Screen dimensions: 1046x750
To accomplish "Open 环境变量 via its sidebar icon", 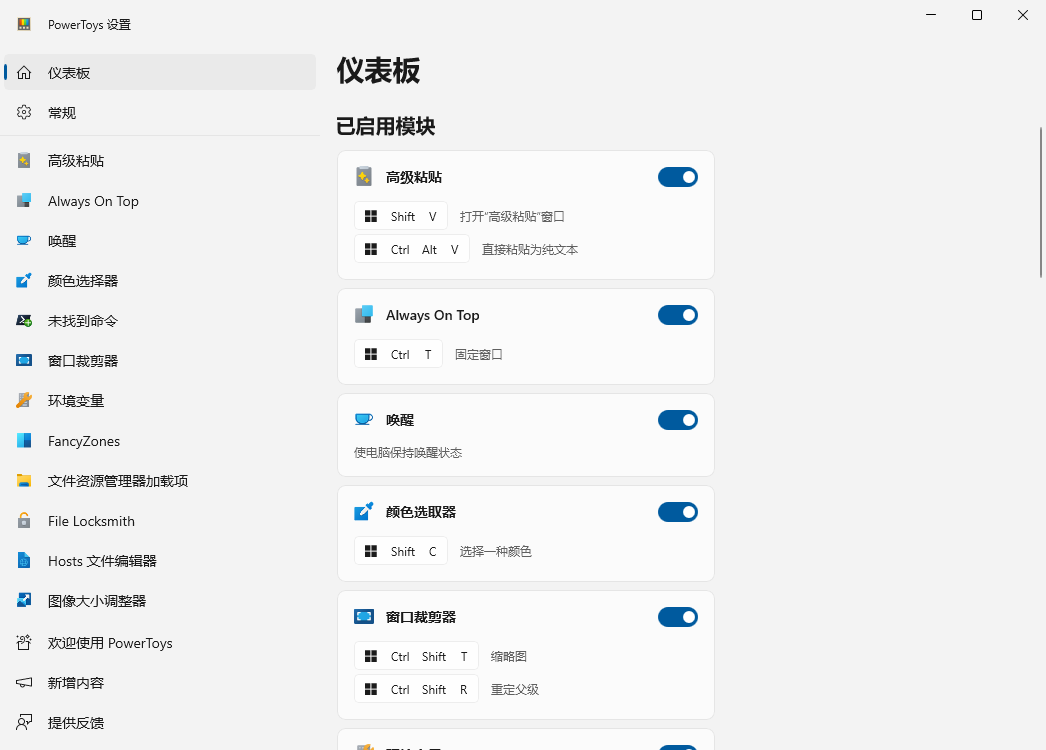I will click(24, 401).
